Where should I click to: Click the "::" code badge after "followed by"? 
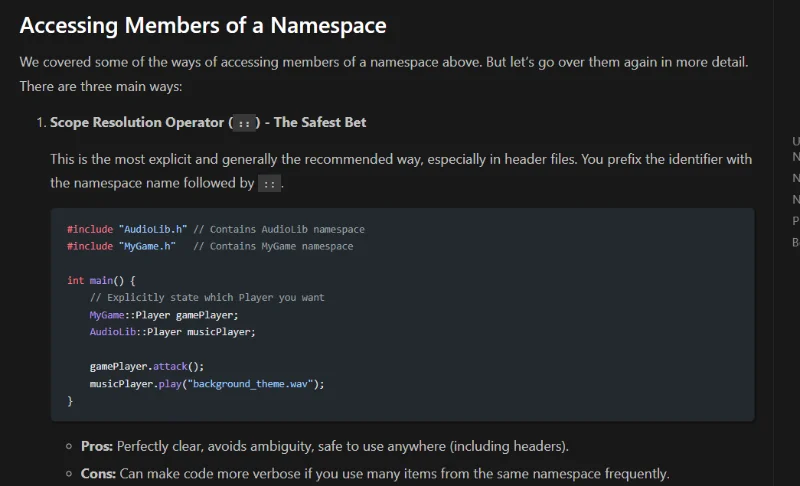coord(269,183)
